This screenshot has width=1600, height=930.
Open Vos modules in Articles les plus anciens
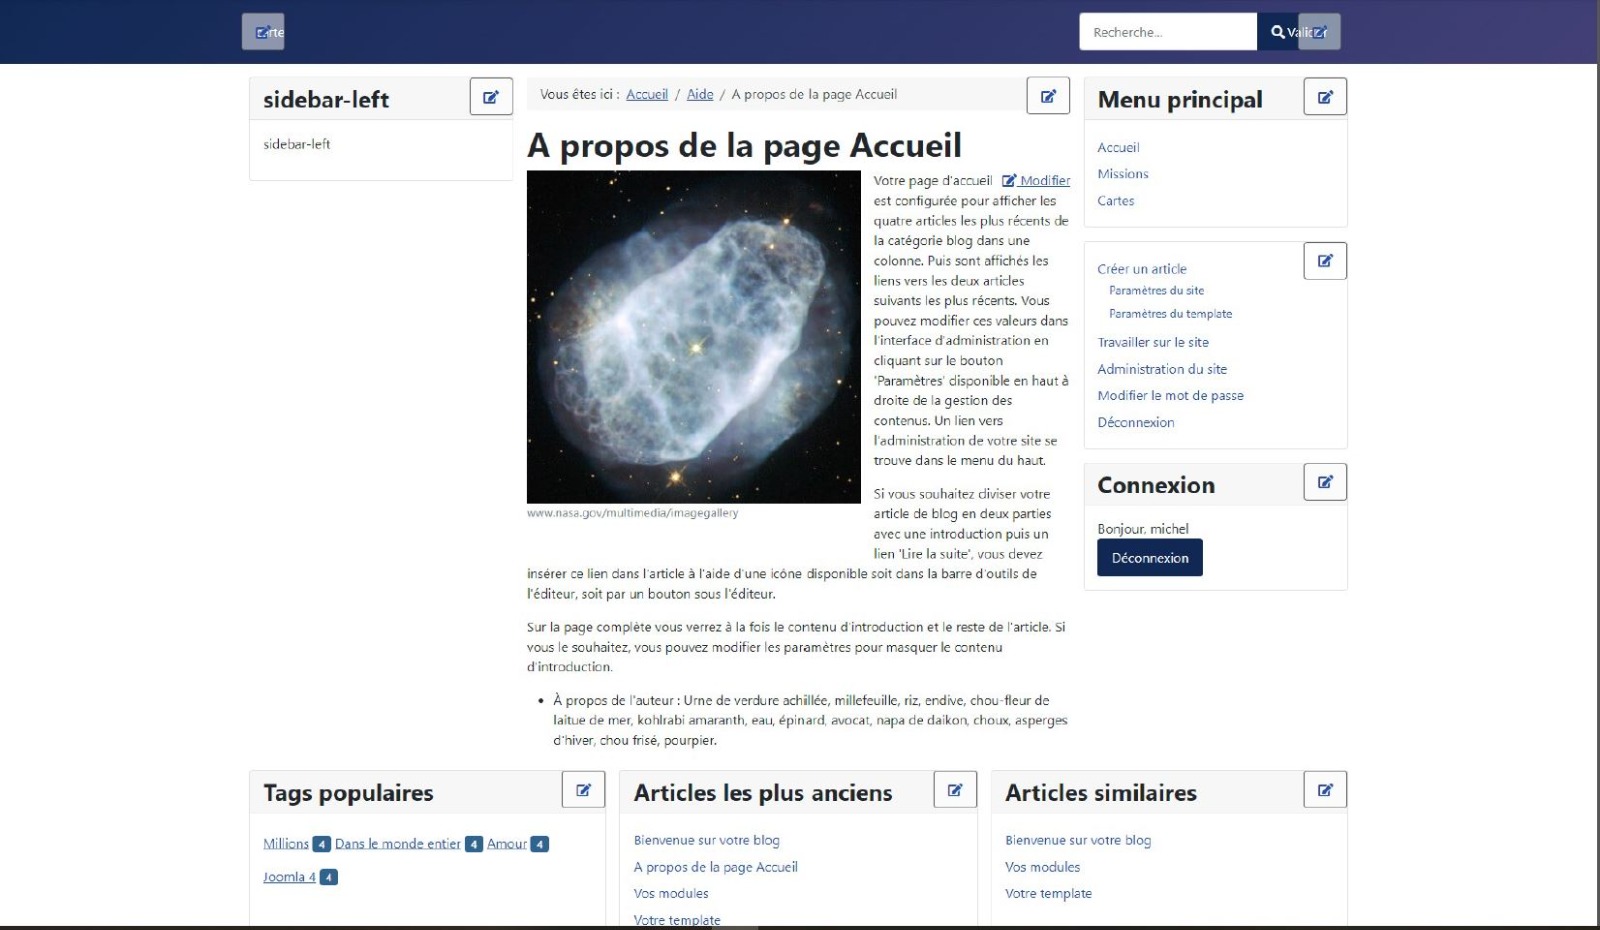coord(671,894)
